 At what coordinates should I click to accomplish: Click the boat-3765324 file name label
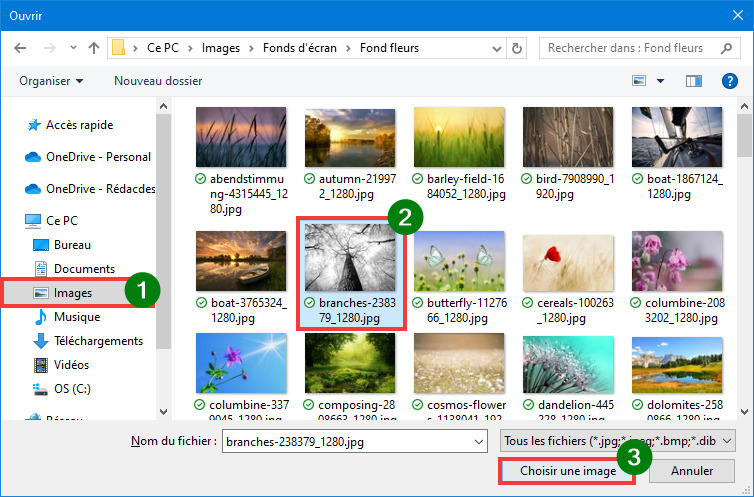tap(249, 310)
